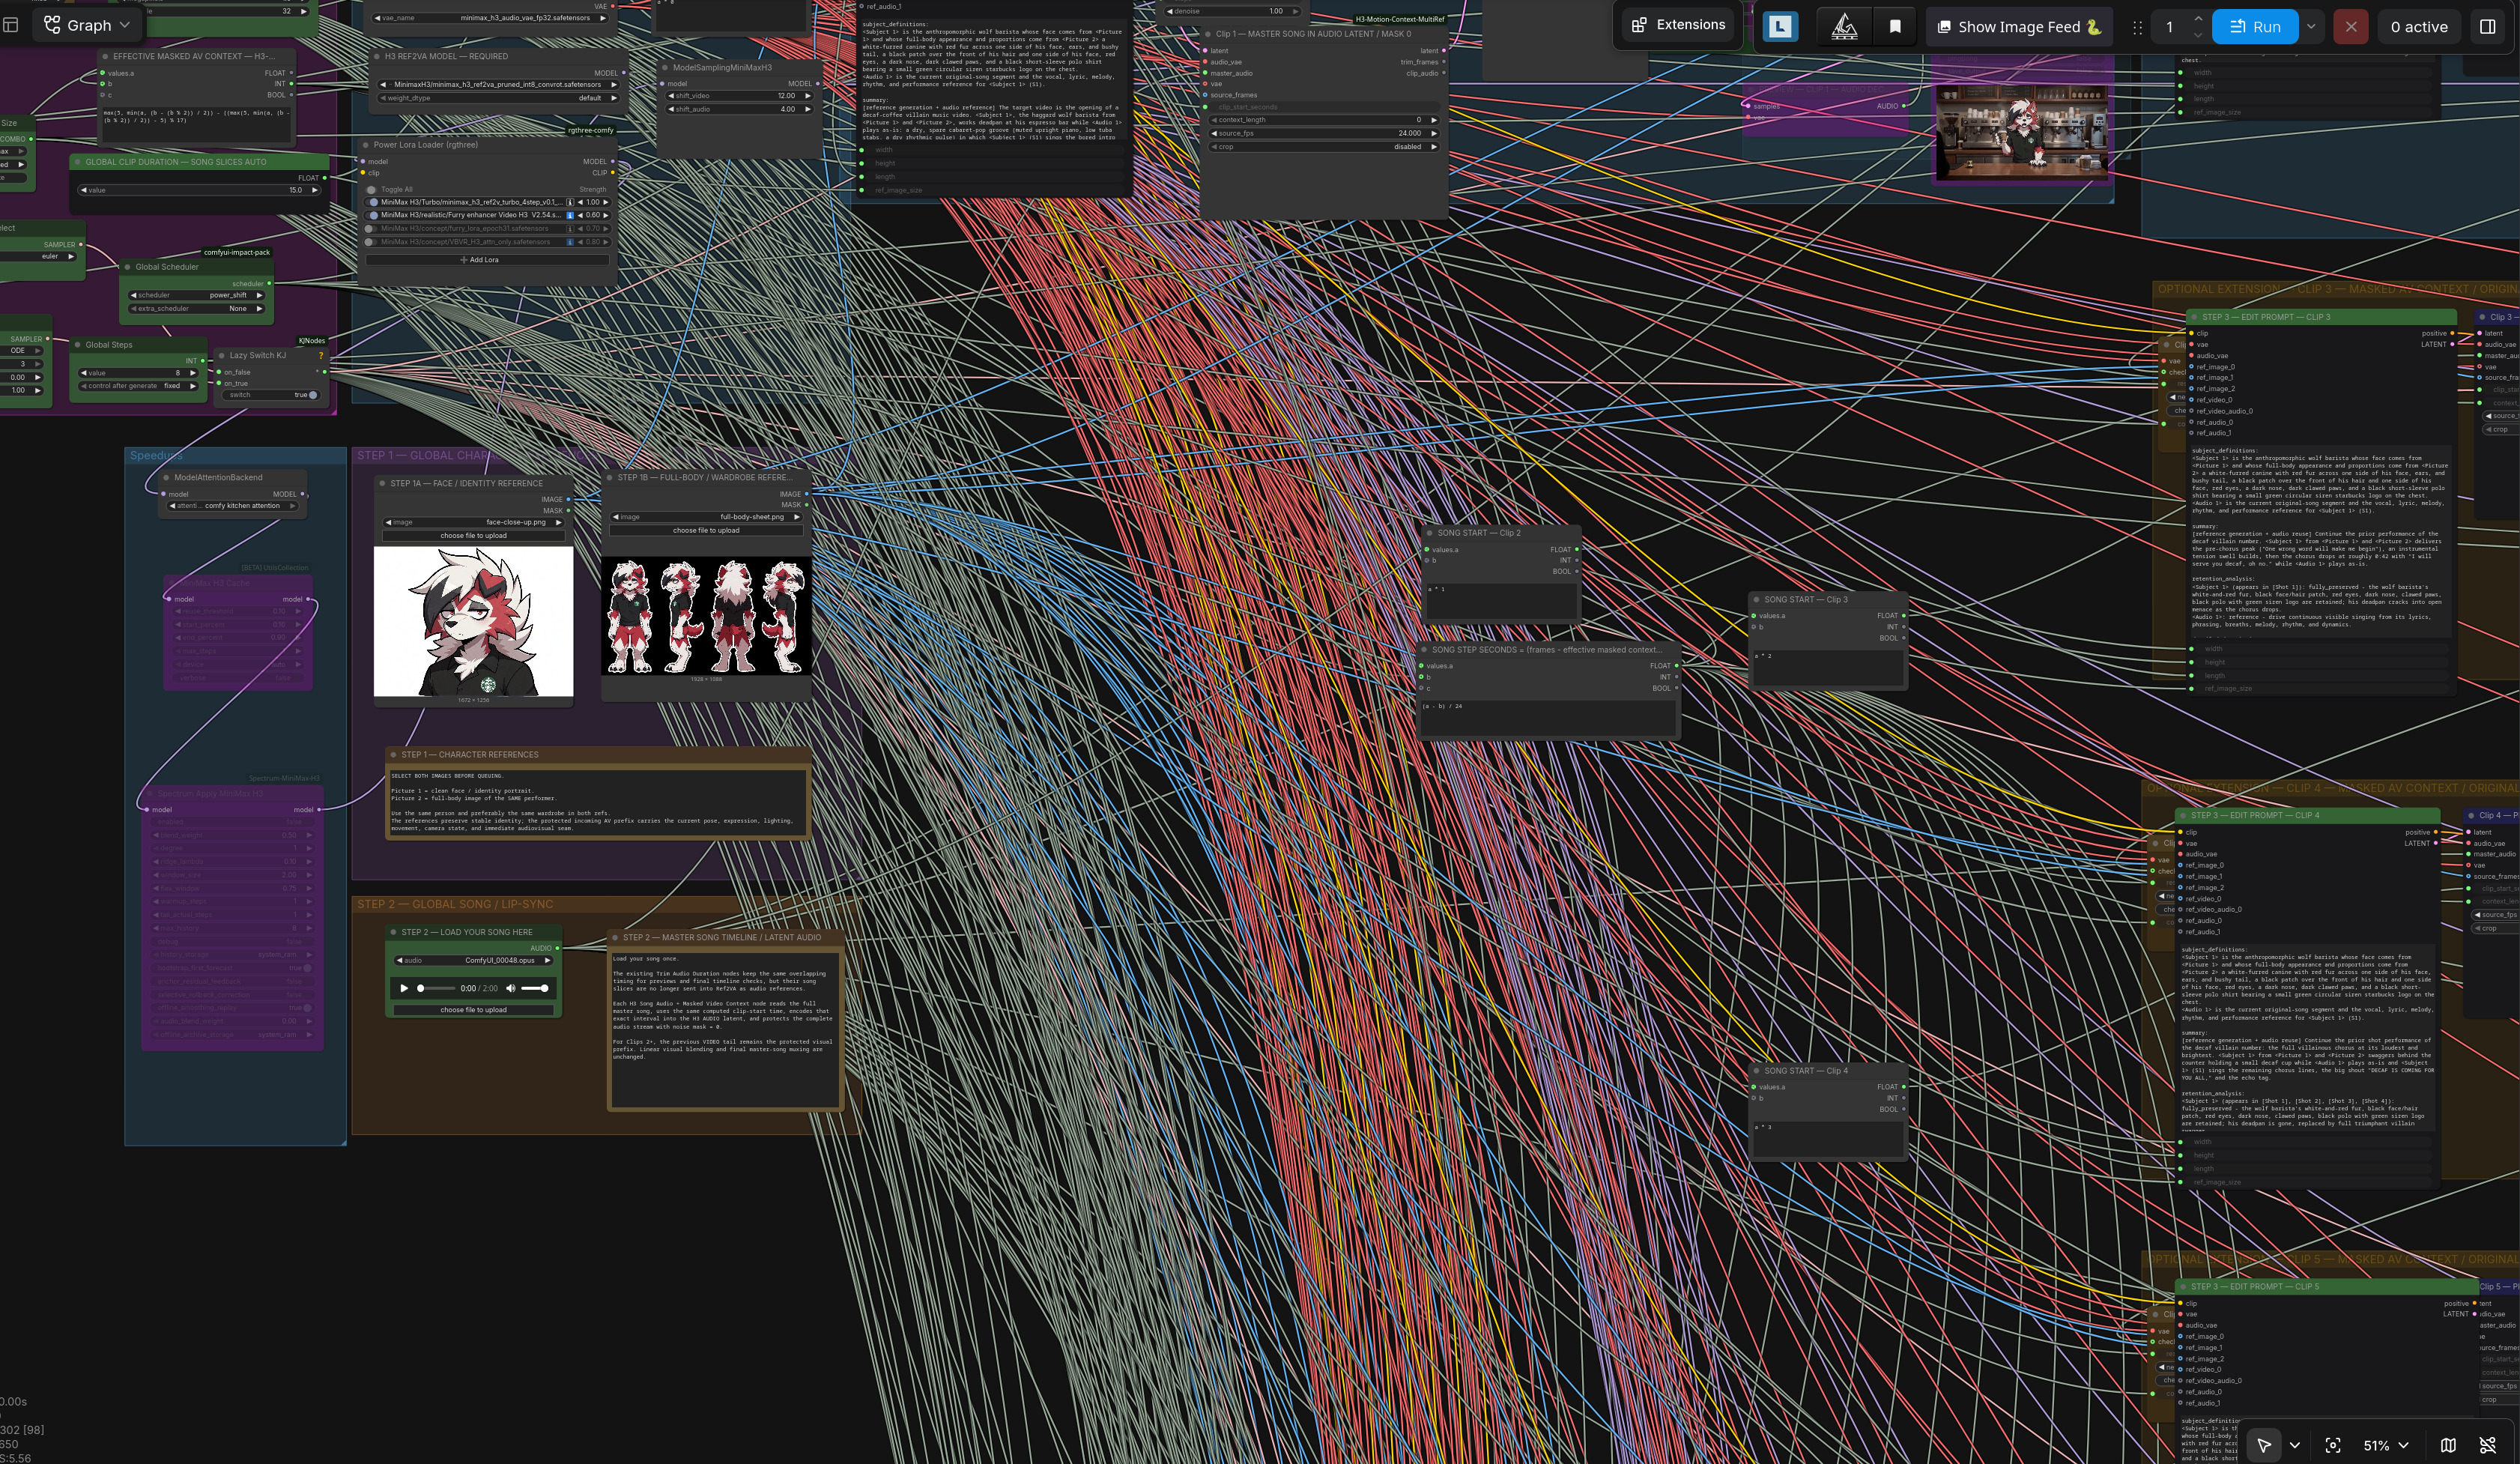Open info for VBVR_H3_attn_only lora
The width and height of the screenshot is (2520, 1464).
[x=570, y=241]
